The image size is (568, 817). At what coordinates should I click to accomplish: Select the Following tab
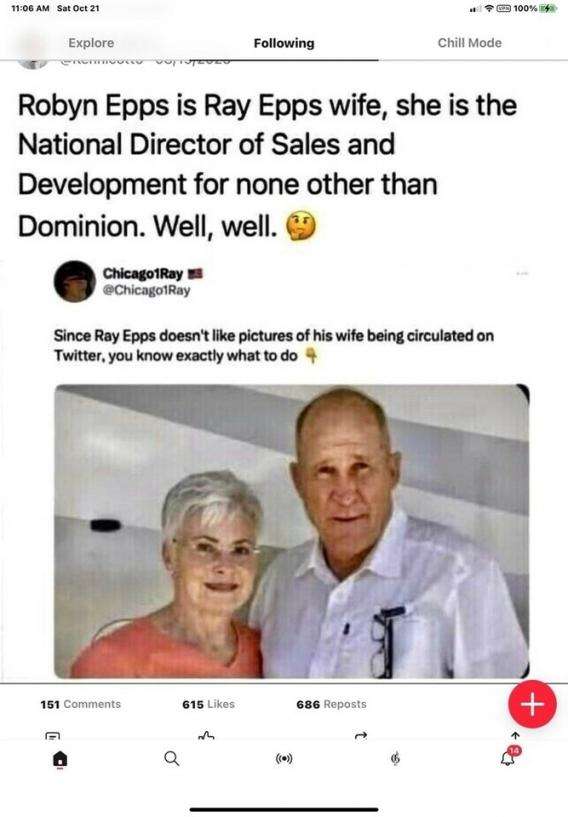284,43
